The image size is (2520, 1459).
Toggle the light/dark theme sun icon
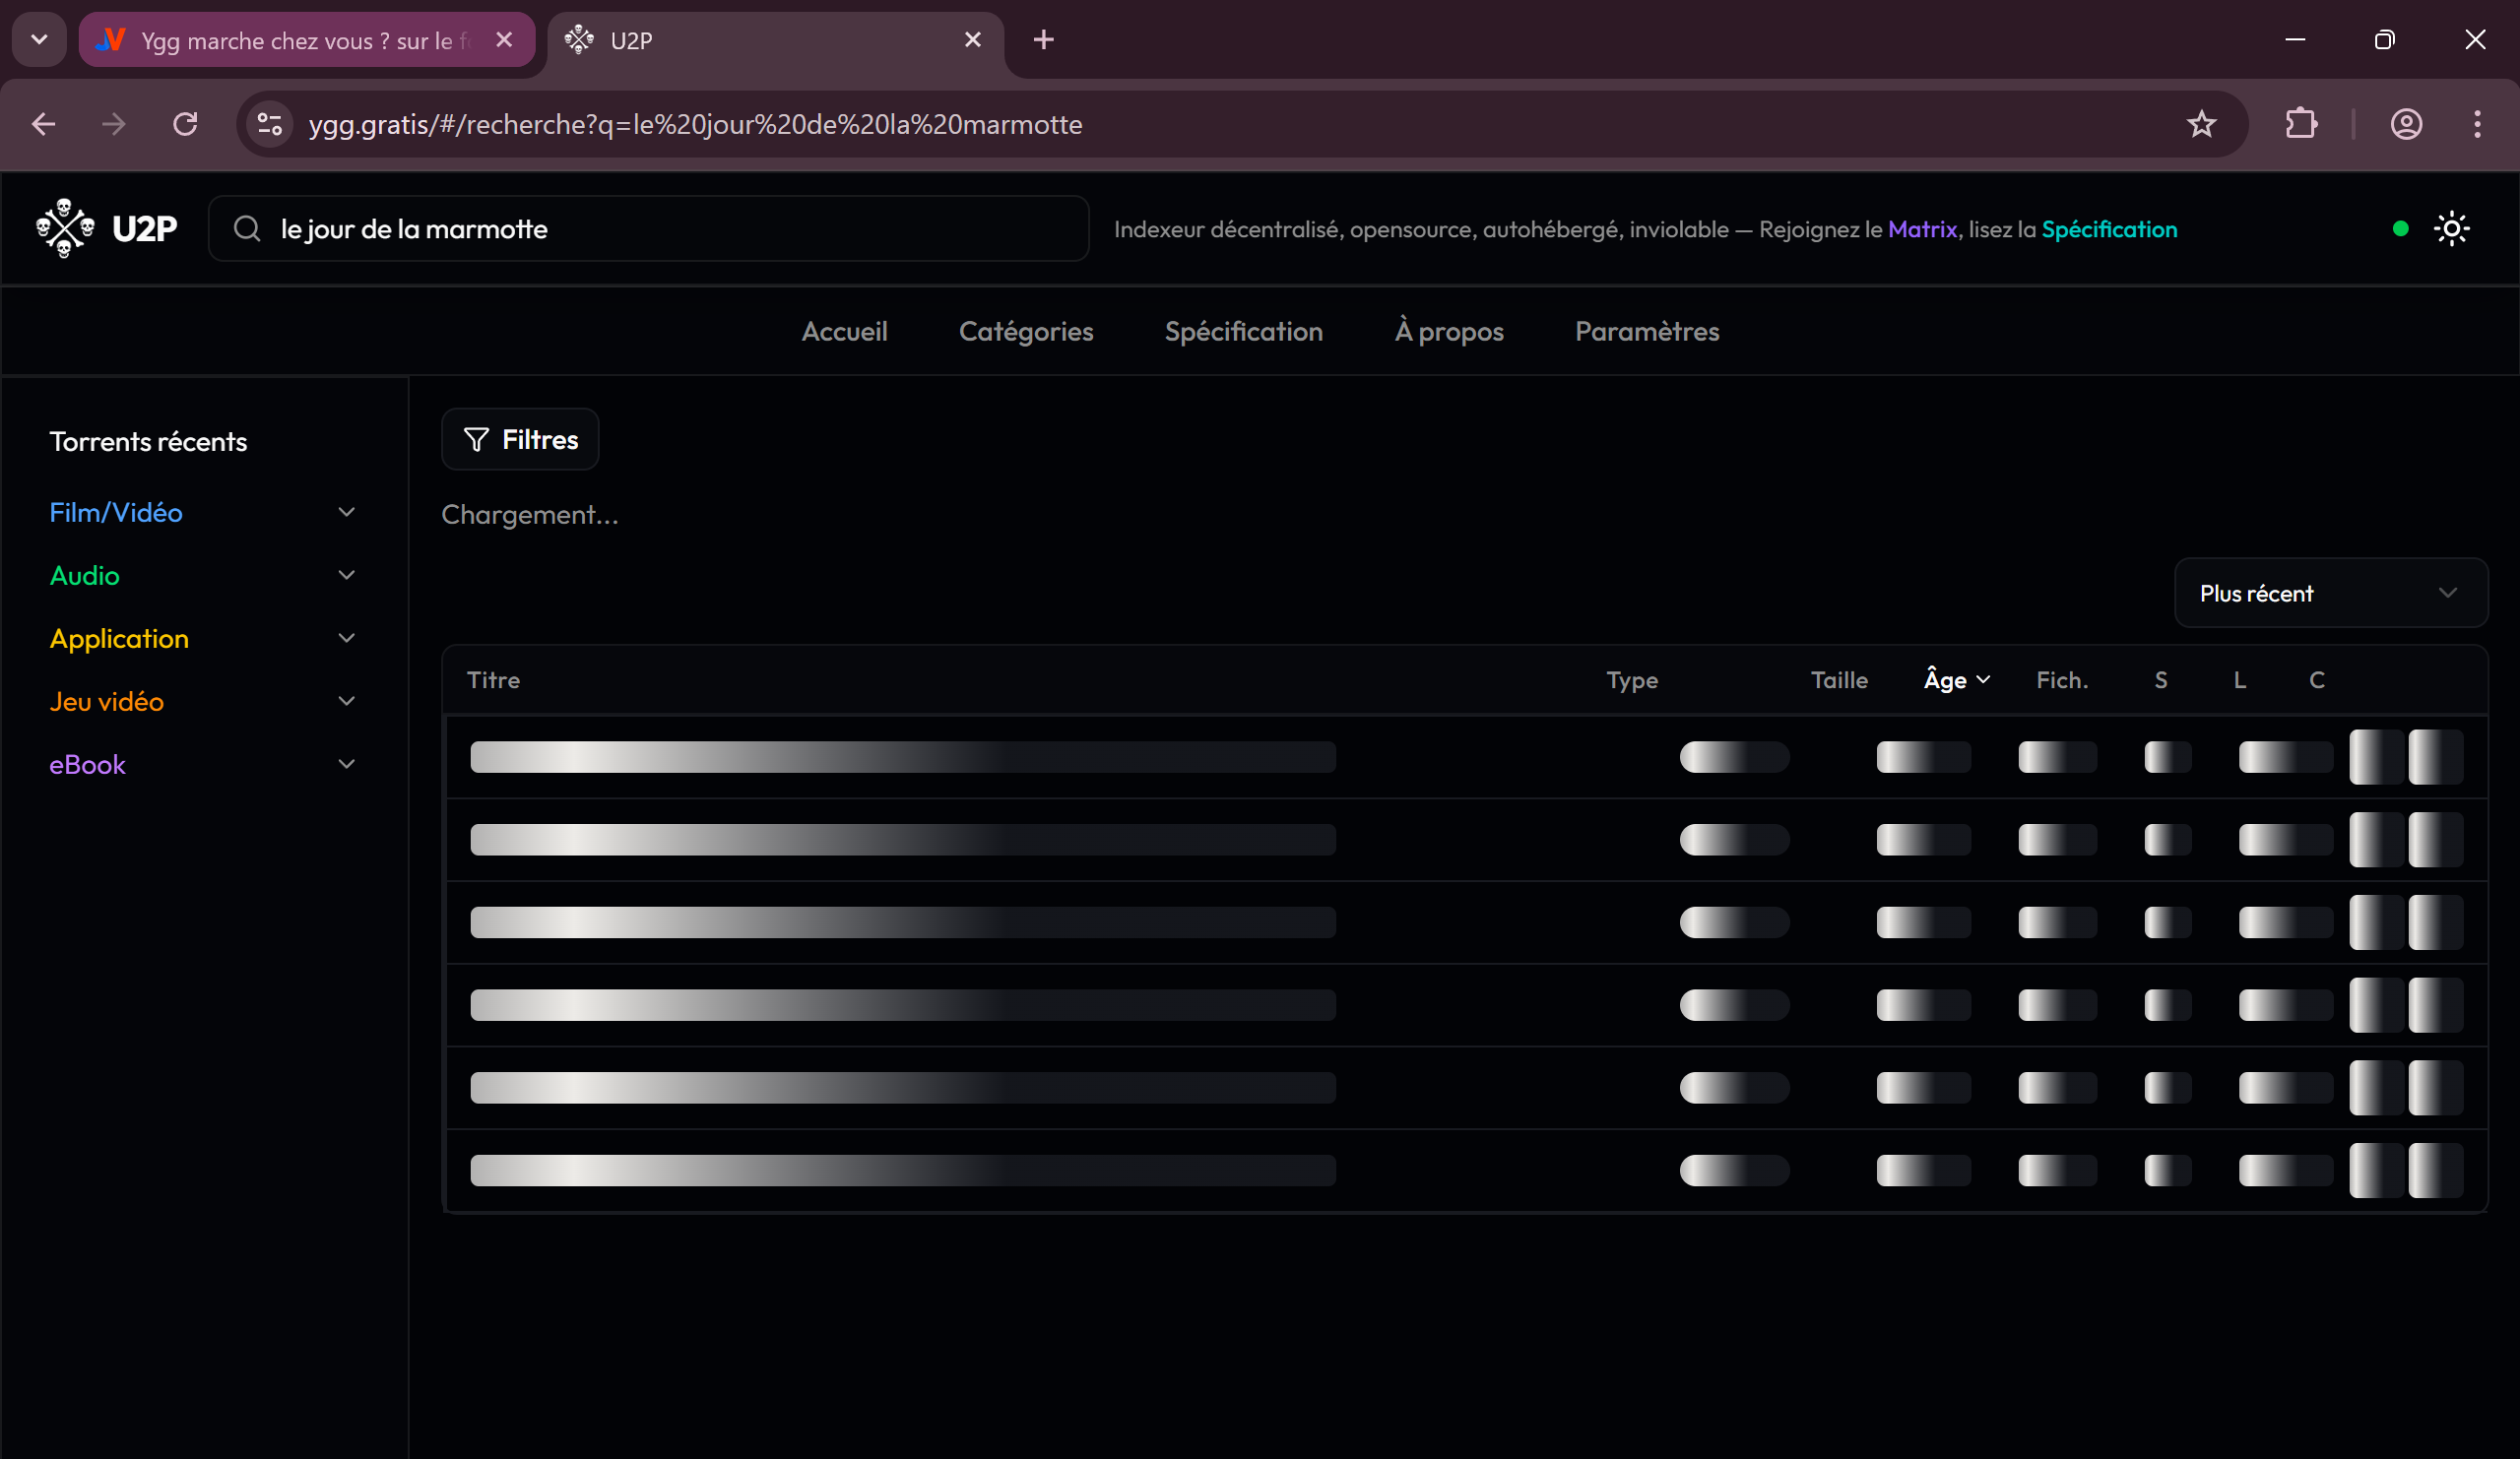click(2451, 229)
